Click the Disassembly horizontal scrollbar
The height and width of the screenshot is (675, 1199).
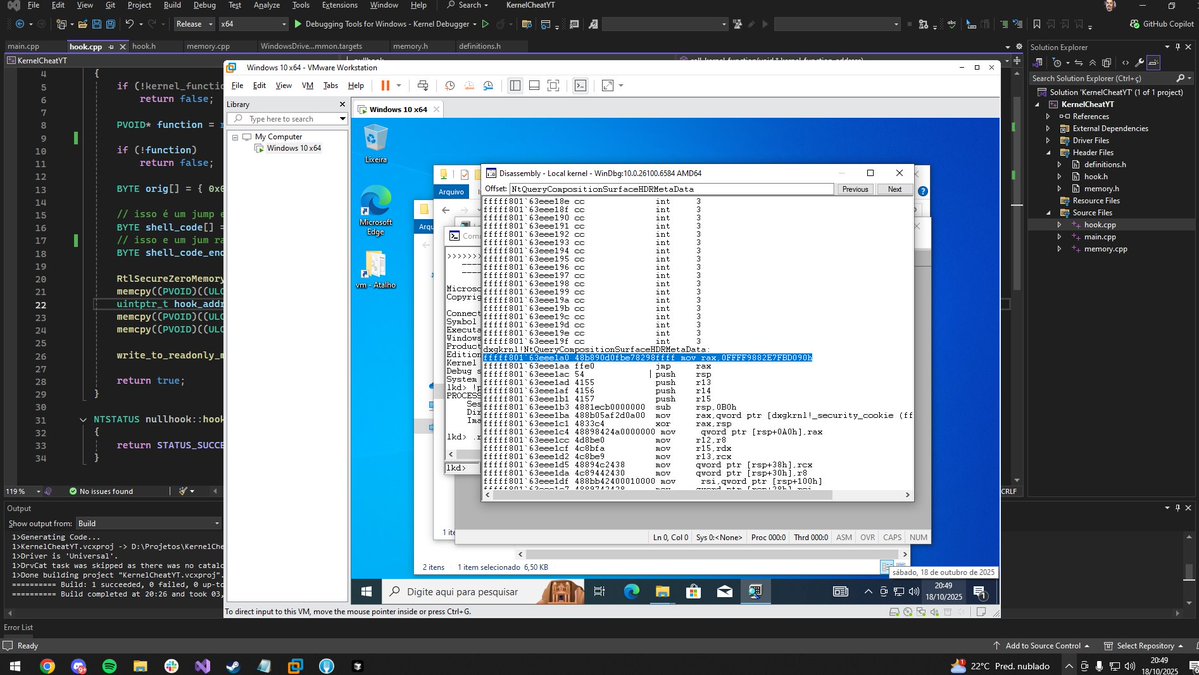(x=699, y=495)
